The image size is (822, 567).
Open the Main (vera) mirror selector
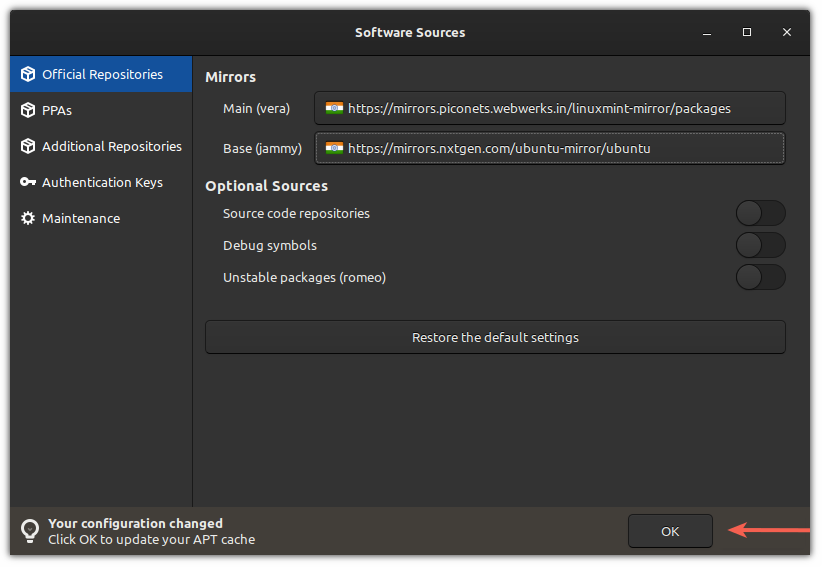coord(550,108)
